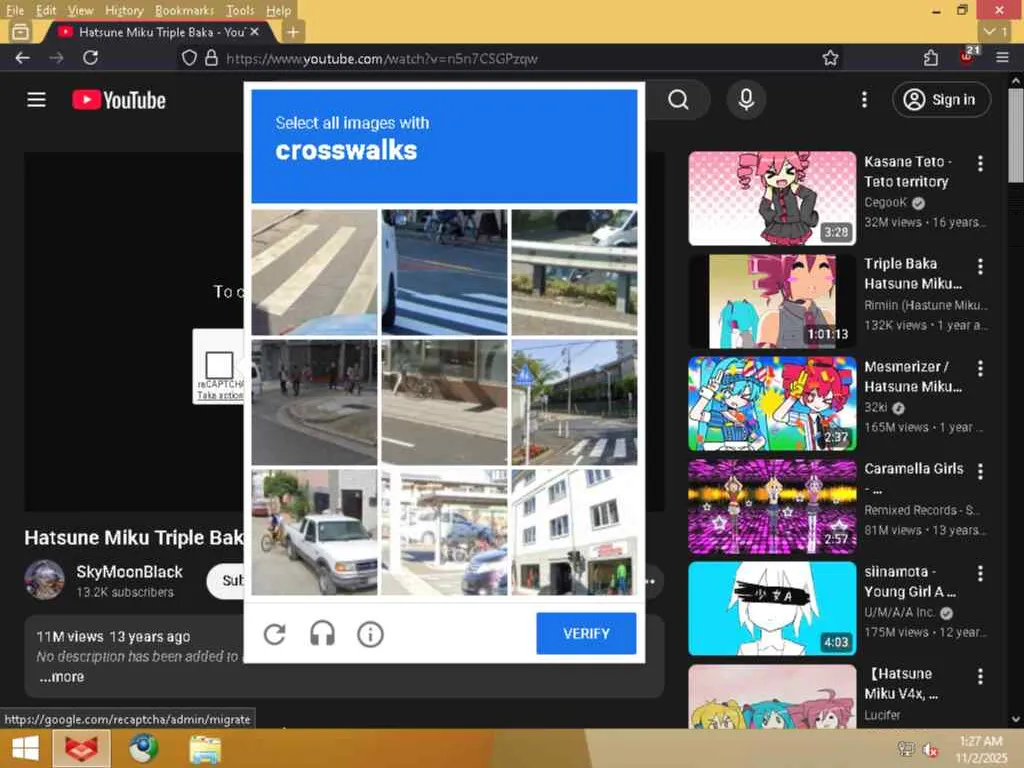This screenshot has height=768, width=1024.
Task: Open browser application menu
Action: coord(1002,58)
